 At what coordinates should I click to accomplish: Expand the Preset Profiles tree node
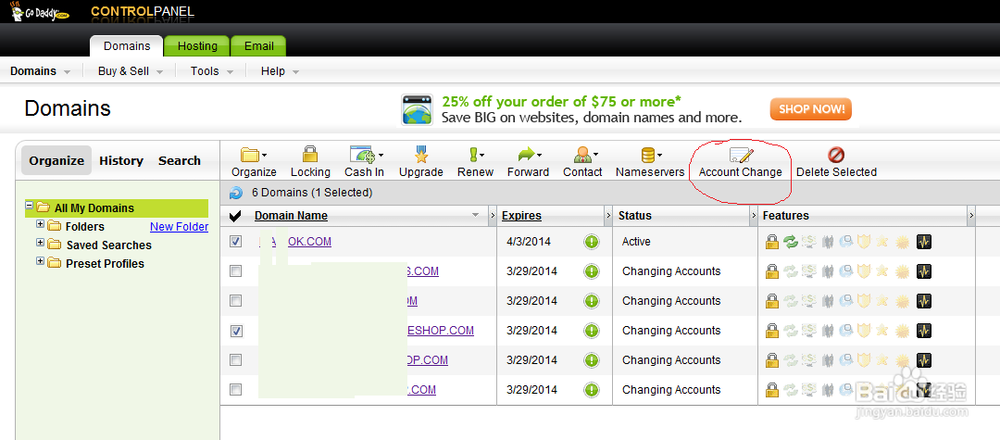click(x=40, y=261)
